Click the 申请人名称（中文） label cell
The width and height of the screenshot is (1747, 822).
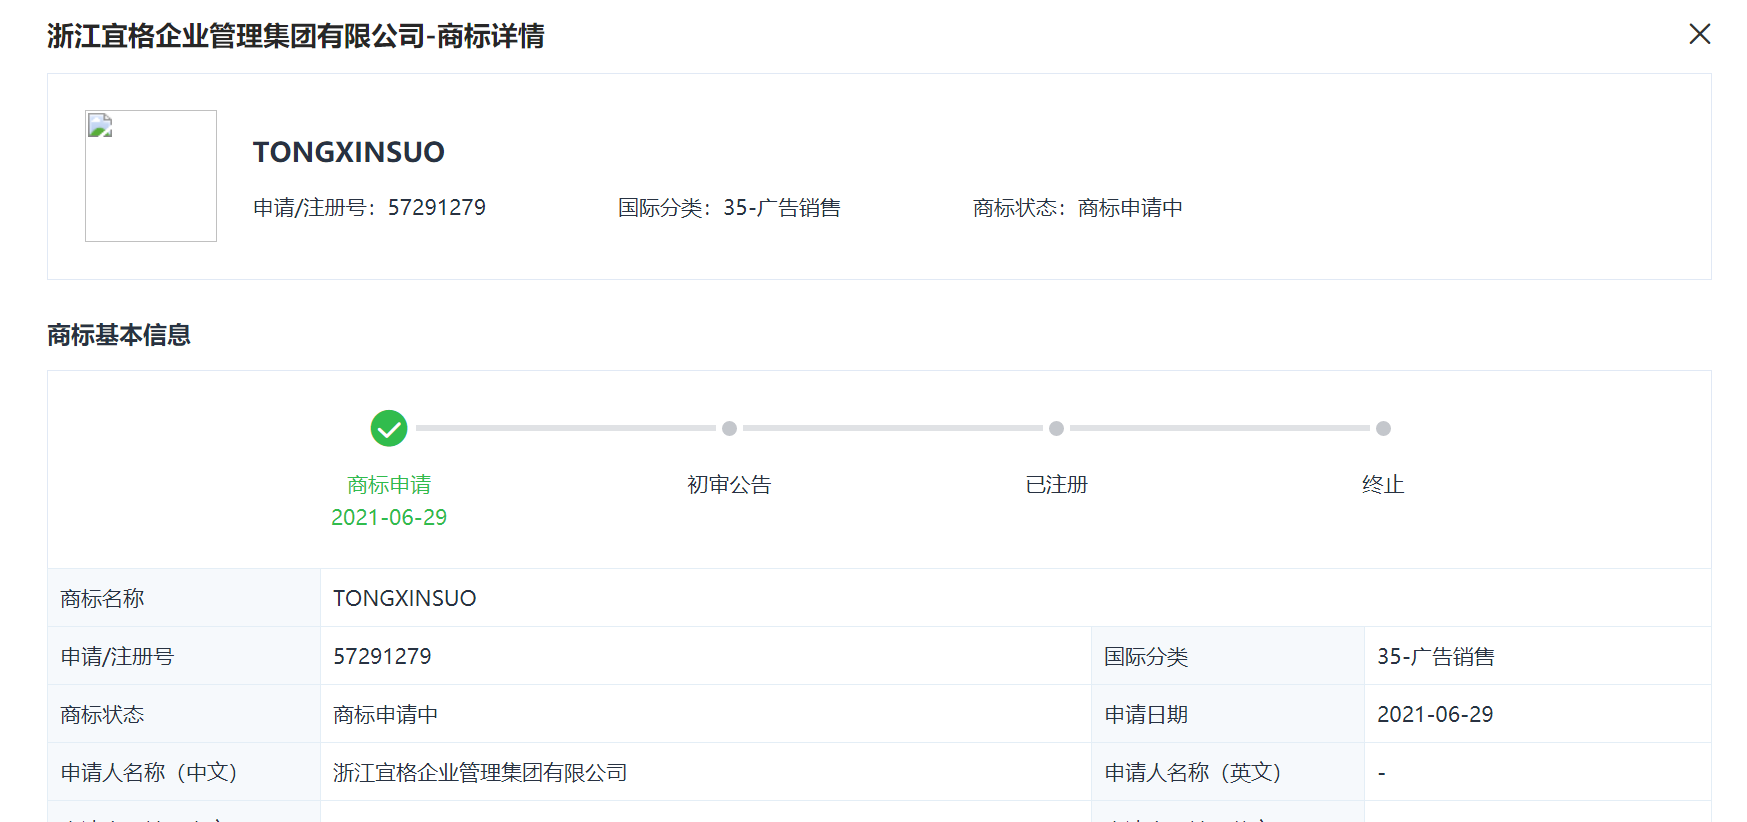point(184,772)
